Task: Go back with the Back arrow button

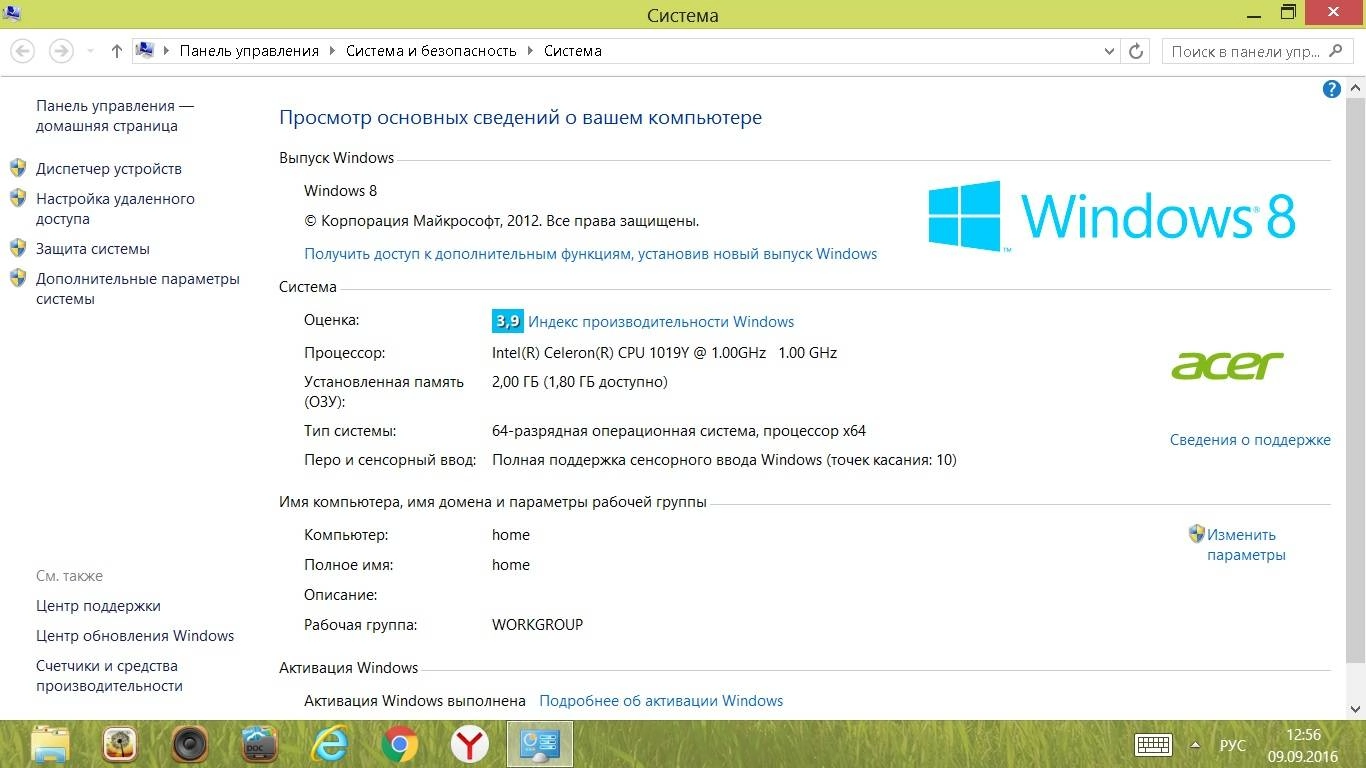Action: 22,50
